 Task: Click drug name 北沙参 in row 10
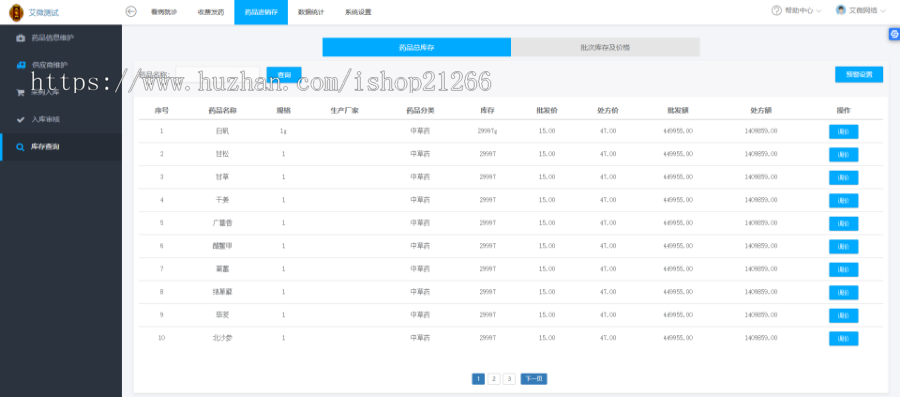[222, 338]
